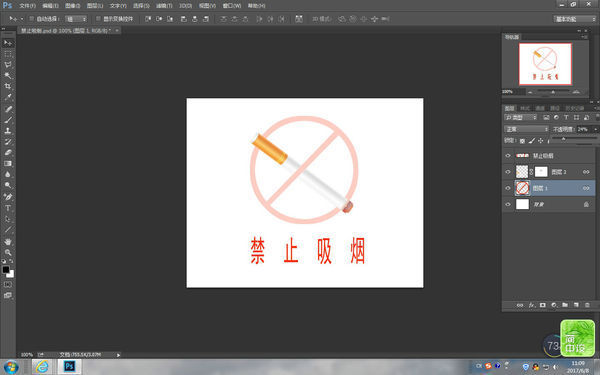Select the Magic Wand tool

coord(8,75)
